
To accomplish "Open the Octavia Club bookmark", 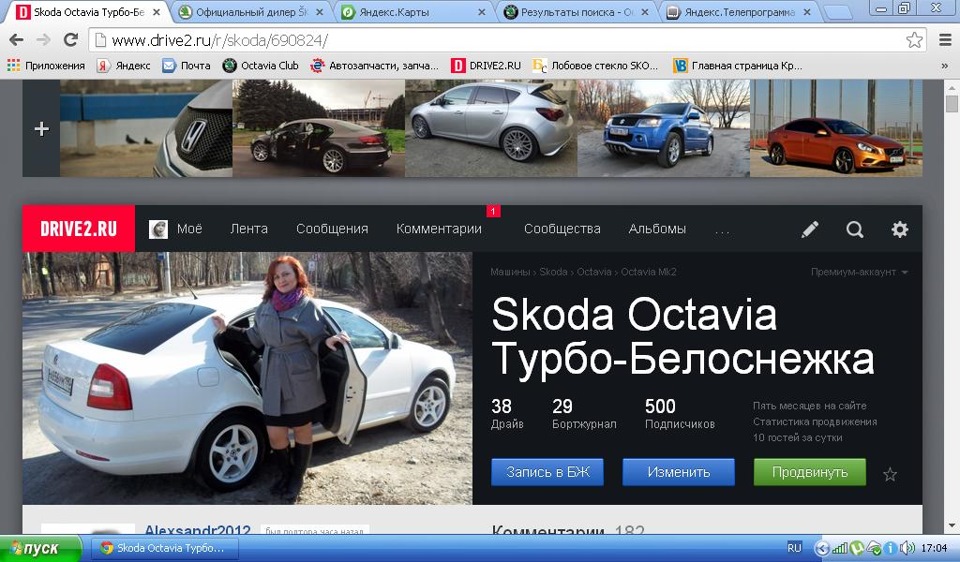I will tap(260, 66).
